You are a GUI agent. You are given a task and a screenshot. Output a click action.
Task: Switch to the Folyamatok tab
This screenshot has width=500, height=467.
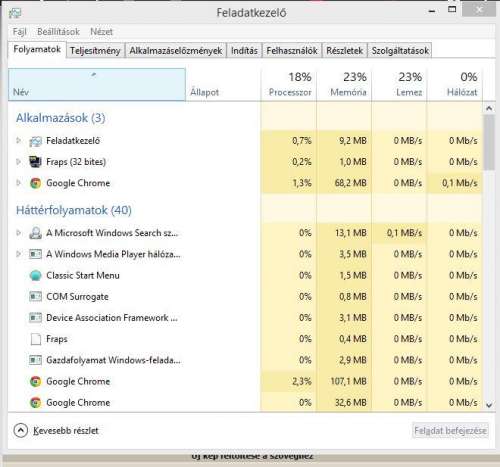(x=37, y=50)
